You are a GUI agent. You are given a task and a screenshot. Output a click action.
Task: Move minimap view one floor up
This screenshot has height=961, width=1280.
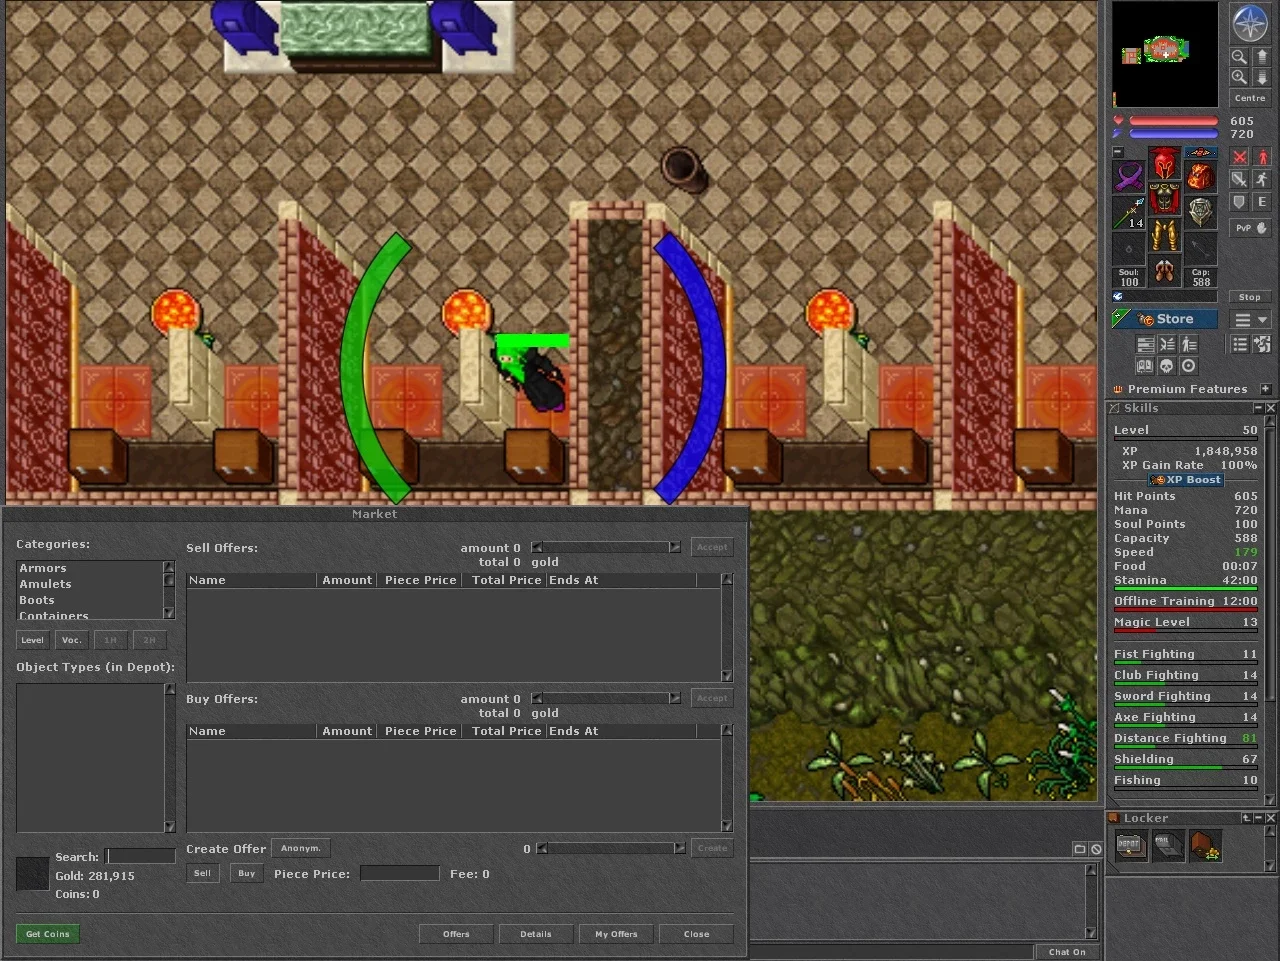pos(1261,57)
